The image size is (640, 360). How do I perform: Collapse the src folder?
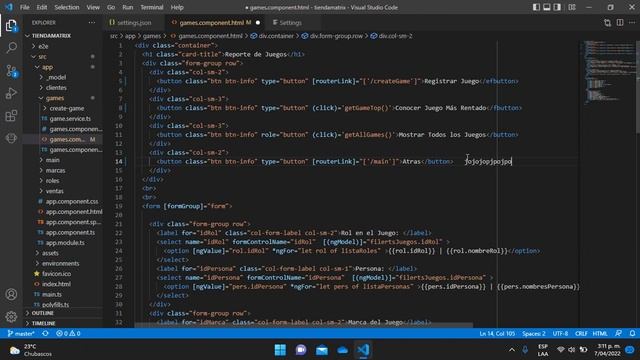42,57
